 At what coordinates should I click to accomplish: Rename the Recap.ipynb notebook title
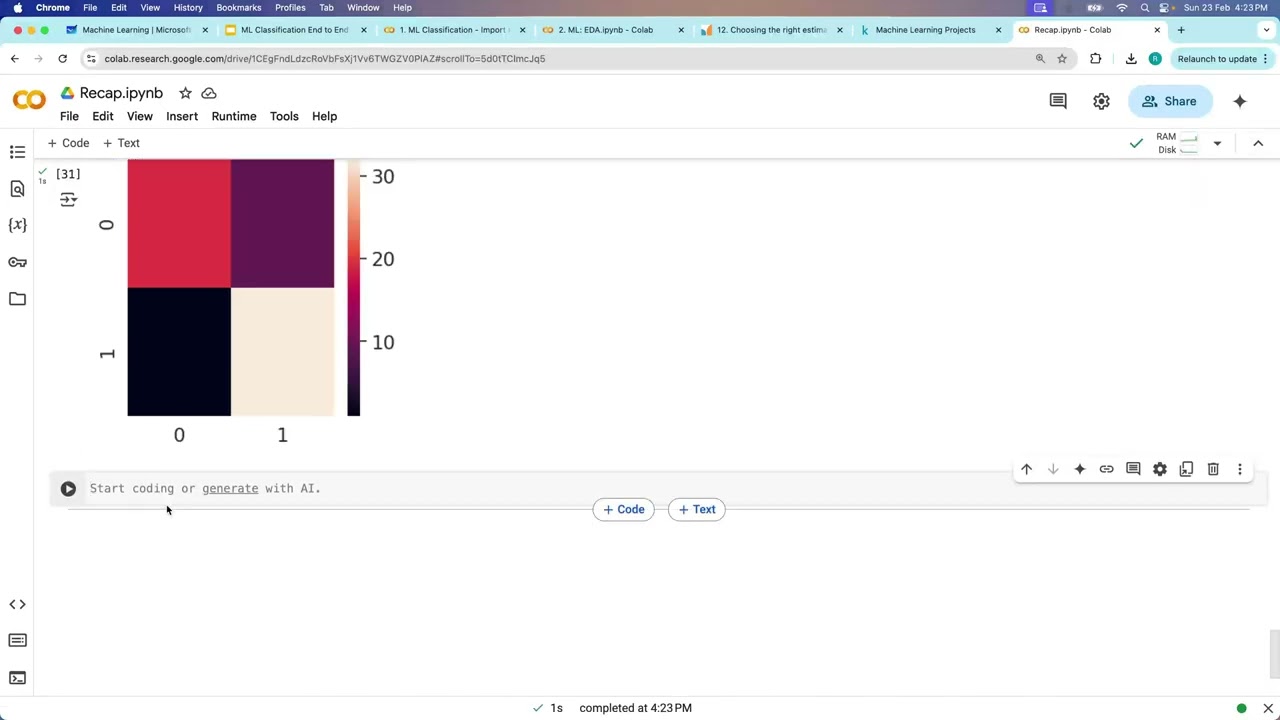(x=121, y=93)
